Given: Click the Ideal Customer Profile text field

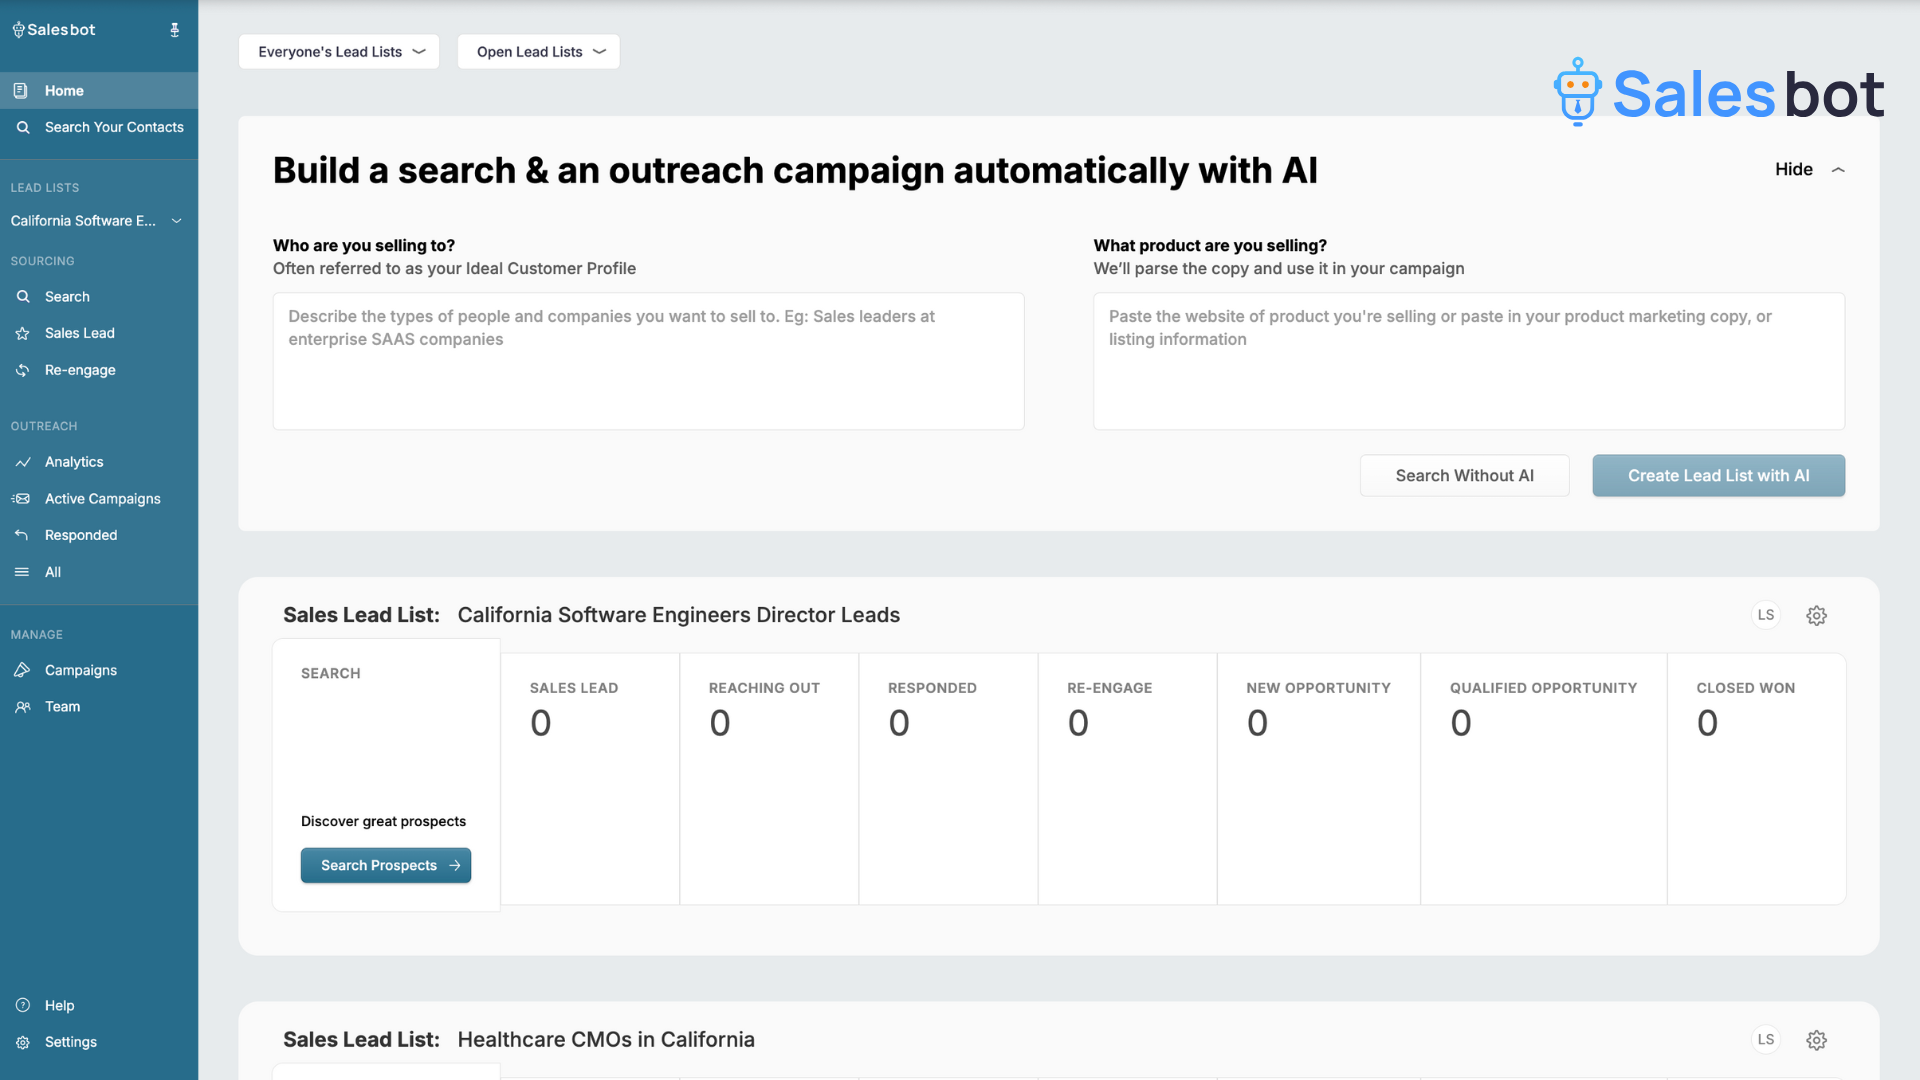Looking at the screenshot, I should click(648, 361).
